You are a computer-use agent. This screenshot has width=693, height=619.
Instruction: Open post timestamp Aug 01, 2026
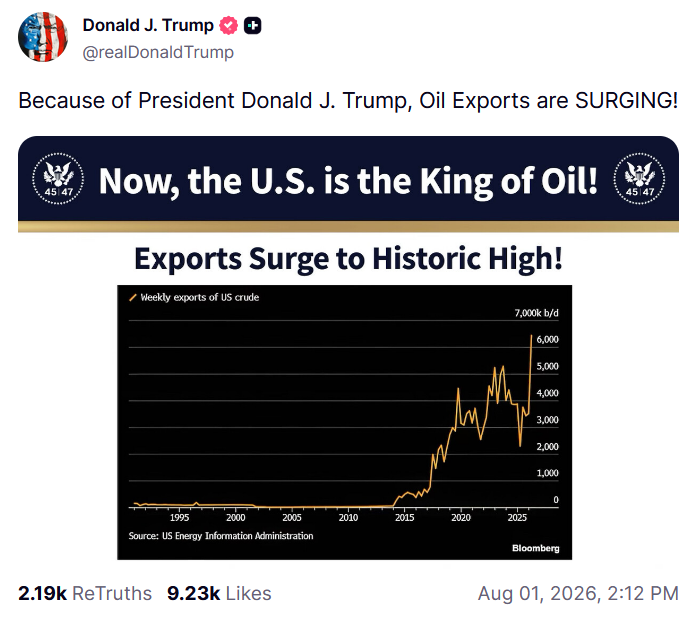pyautogui.click(x=578, y=593)
